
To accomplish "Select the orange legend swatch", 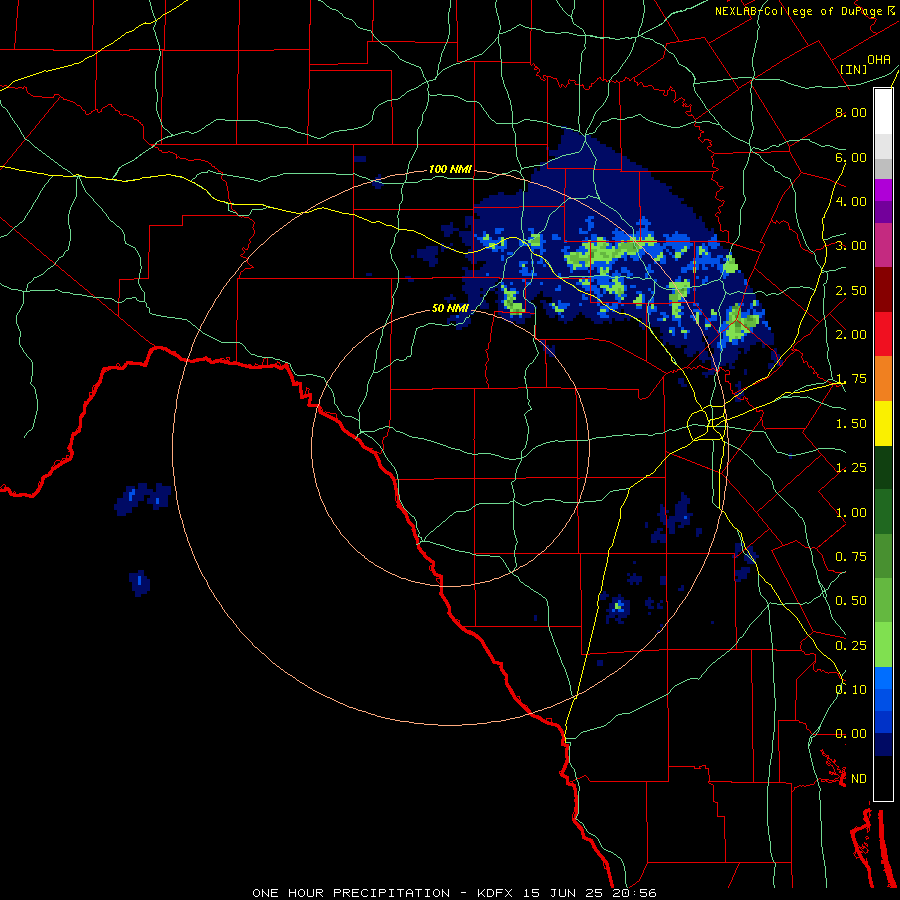I will coord(883,379).
